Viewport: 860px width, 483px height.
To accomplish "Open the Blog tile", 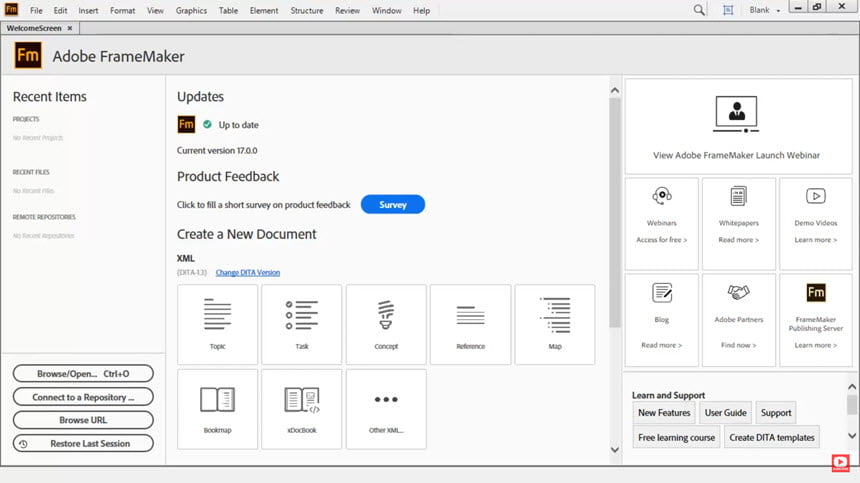I will coord(661,320).
